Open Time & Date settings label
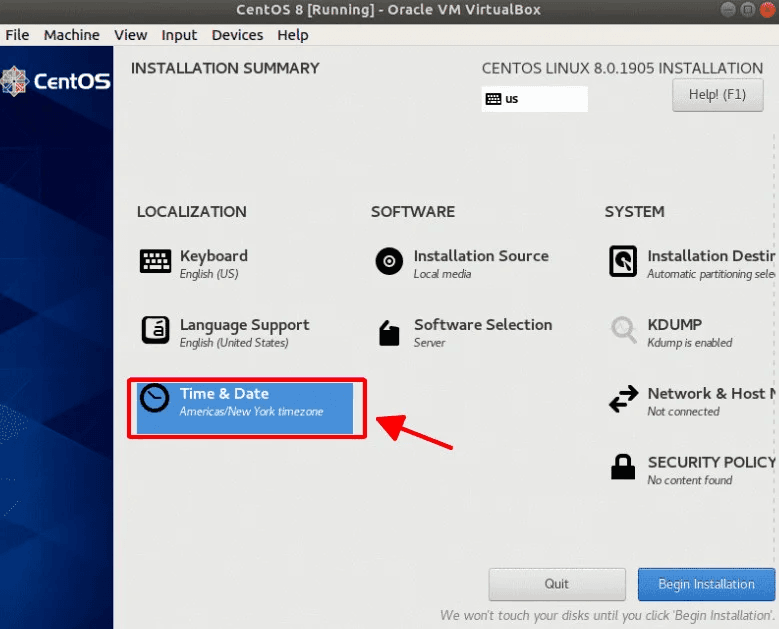779x629 pixels. (224, 393)
